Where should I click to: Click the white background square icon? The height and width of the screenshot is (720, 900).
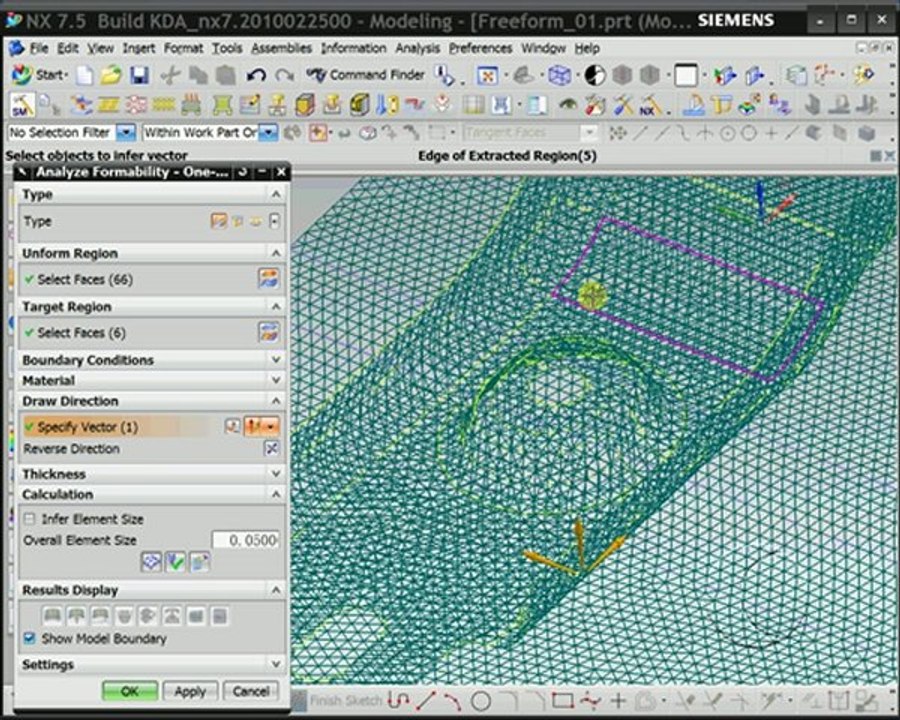(685, 75)
